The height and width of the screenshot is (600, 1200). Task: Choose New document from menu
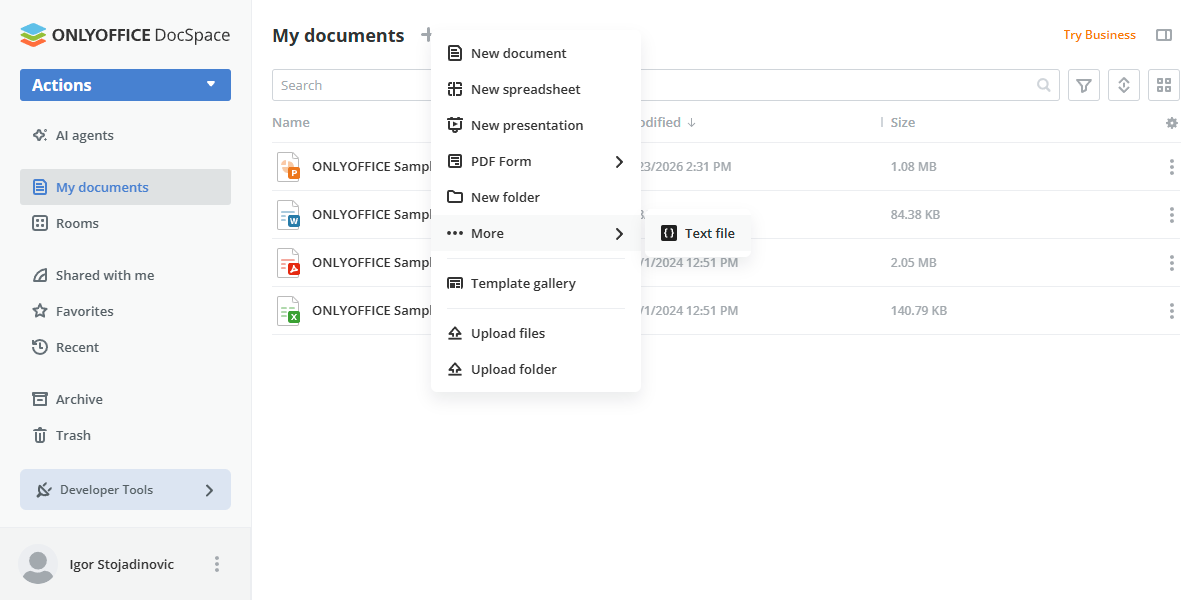[536, 53]
